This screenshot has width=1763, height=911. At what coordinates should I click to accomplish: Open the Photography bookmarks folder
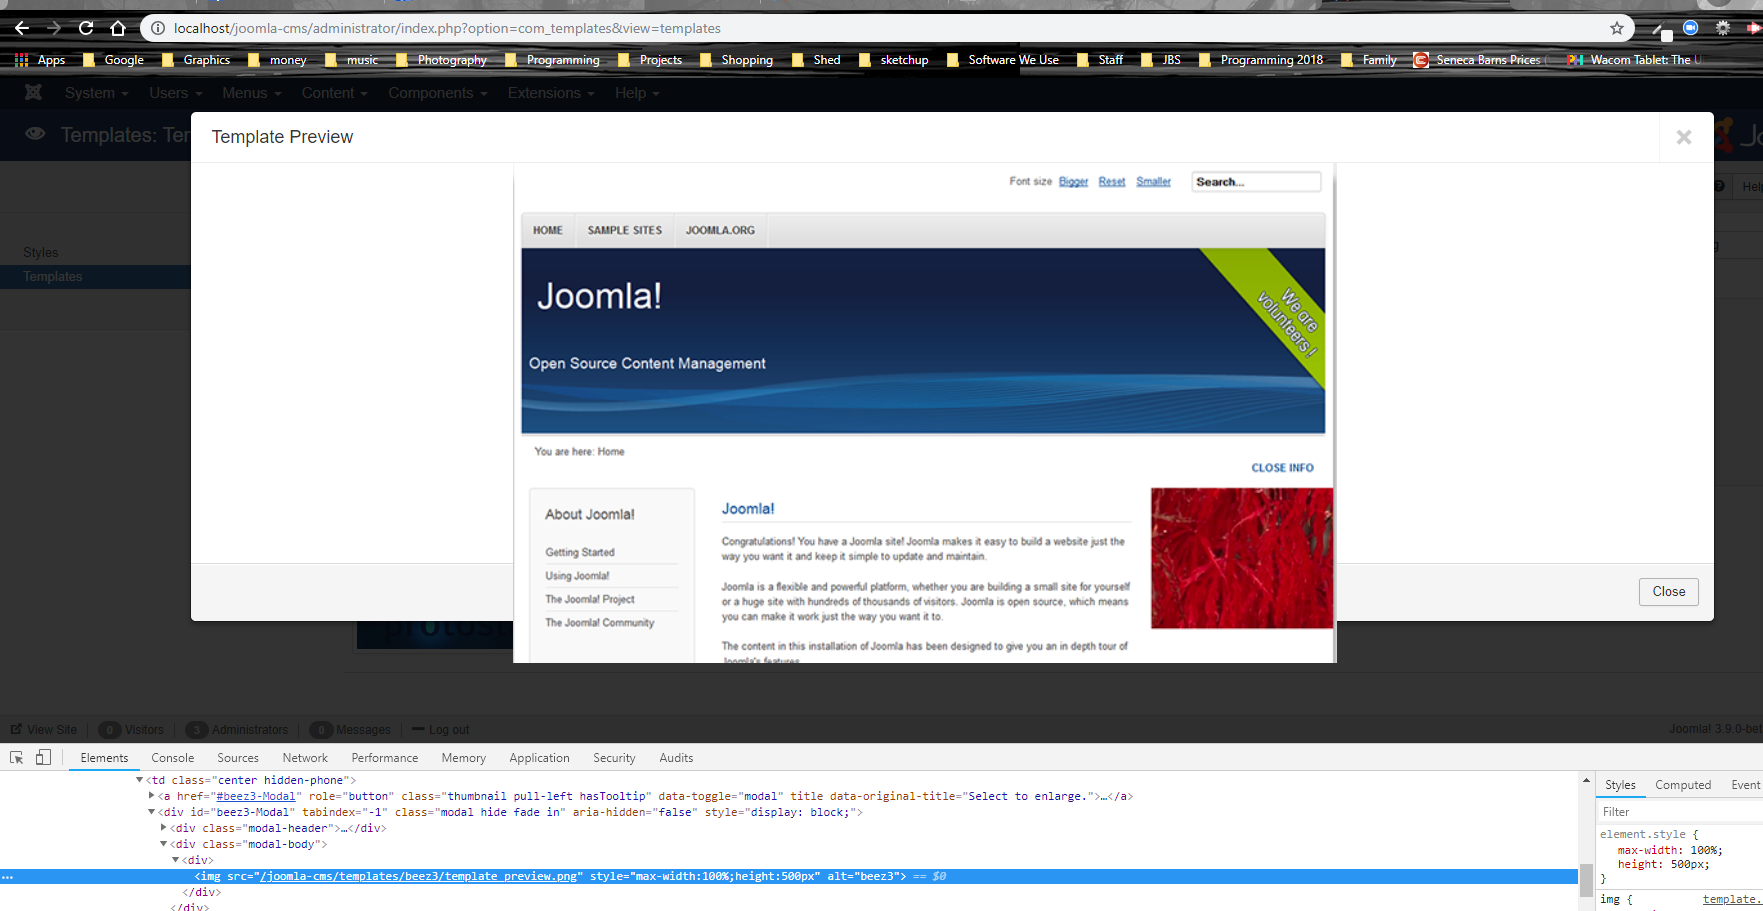441,60
